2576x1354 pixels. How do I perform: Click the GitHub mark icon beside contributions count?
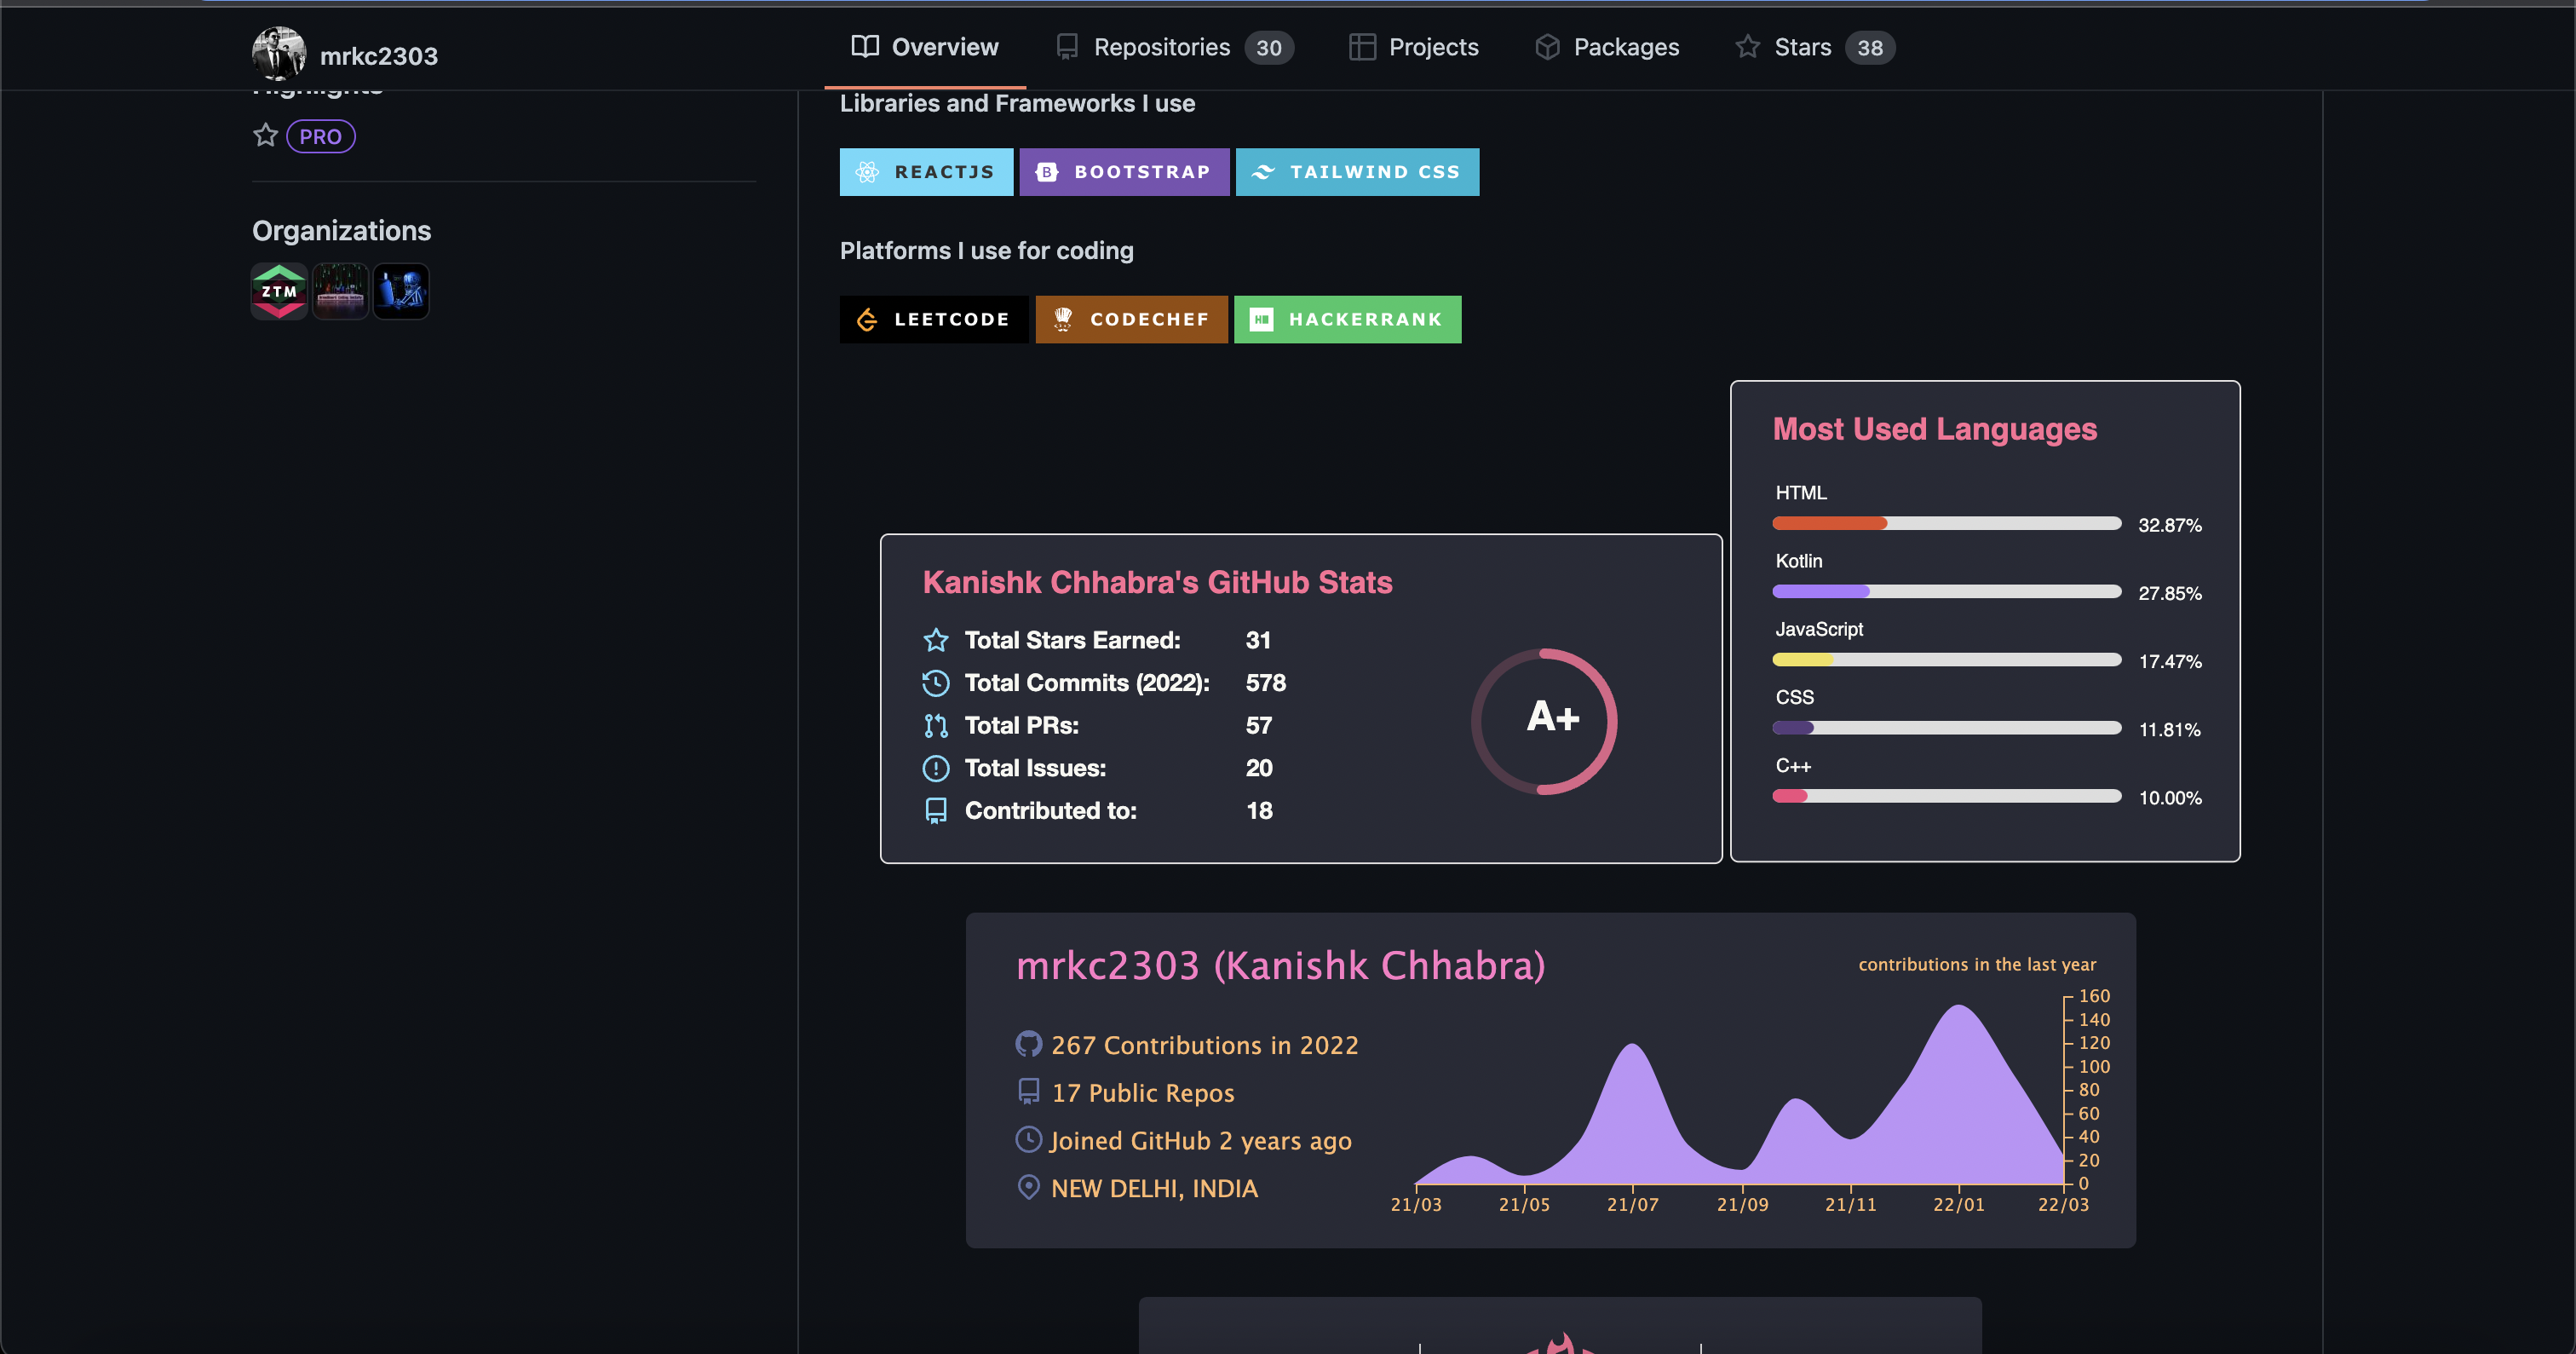tap(1029, 1044)
